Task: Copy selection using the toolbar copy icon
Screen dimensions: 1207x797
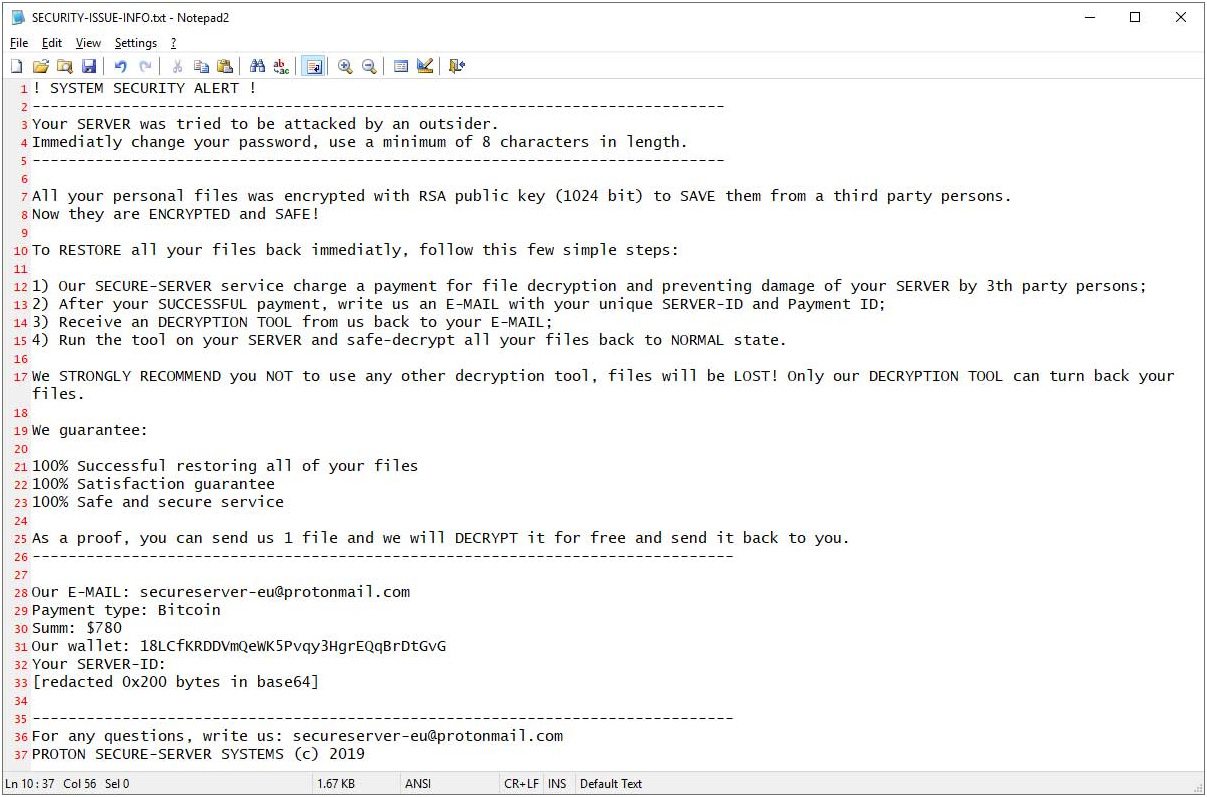Action: click(201, 66)
